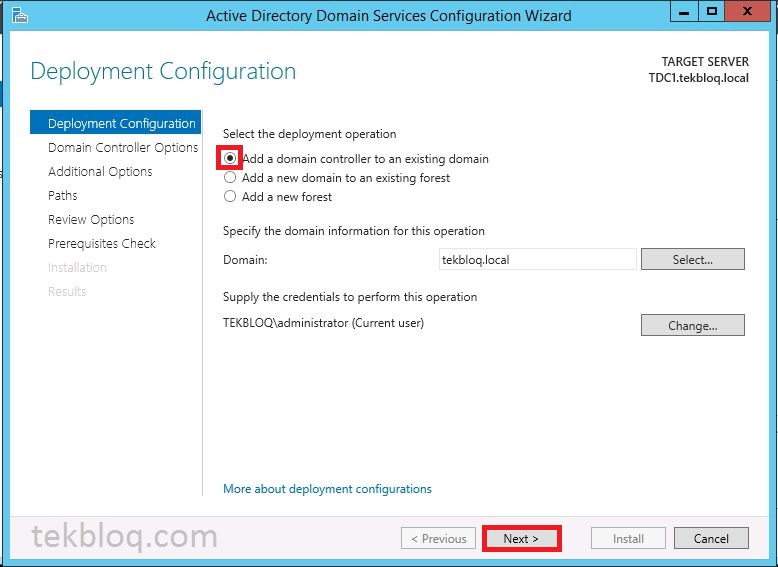Click the < Previous button

click(x=439, y=539)
